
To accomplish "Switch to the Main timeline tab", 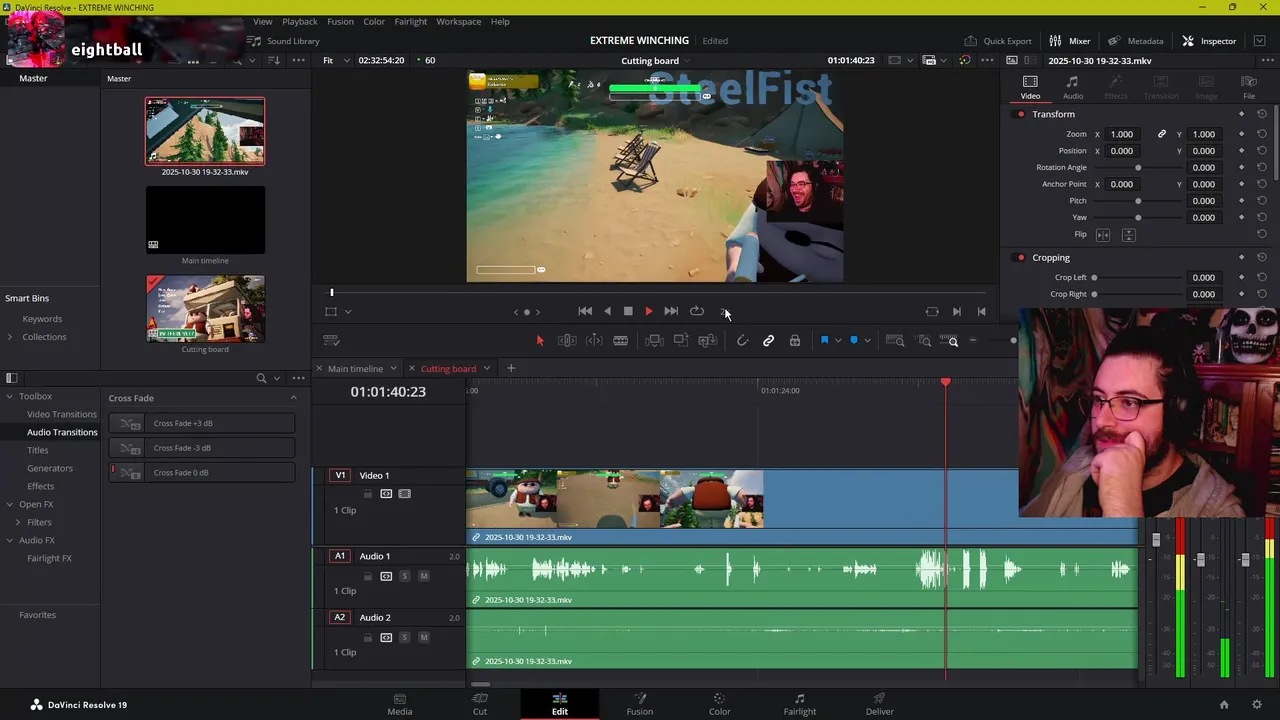I will pyautogui.click(x=355, y=369).
